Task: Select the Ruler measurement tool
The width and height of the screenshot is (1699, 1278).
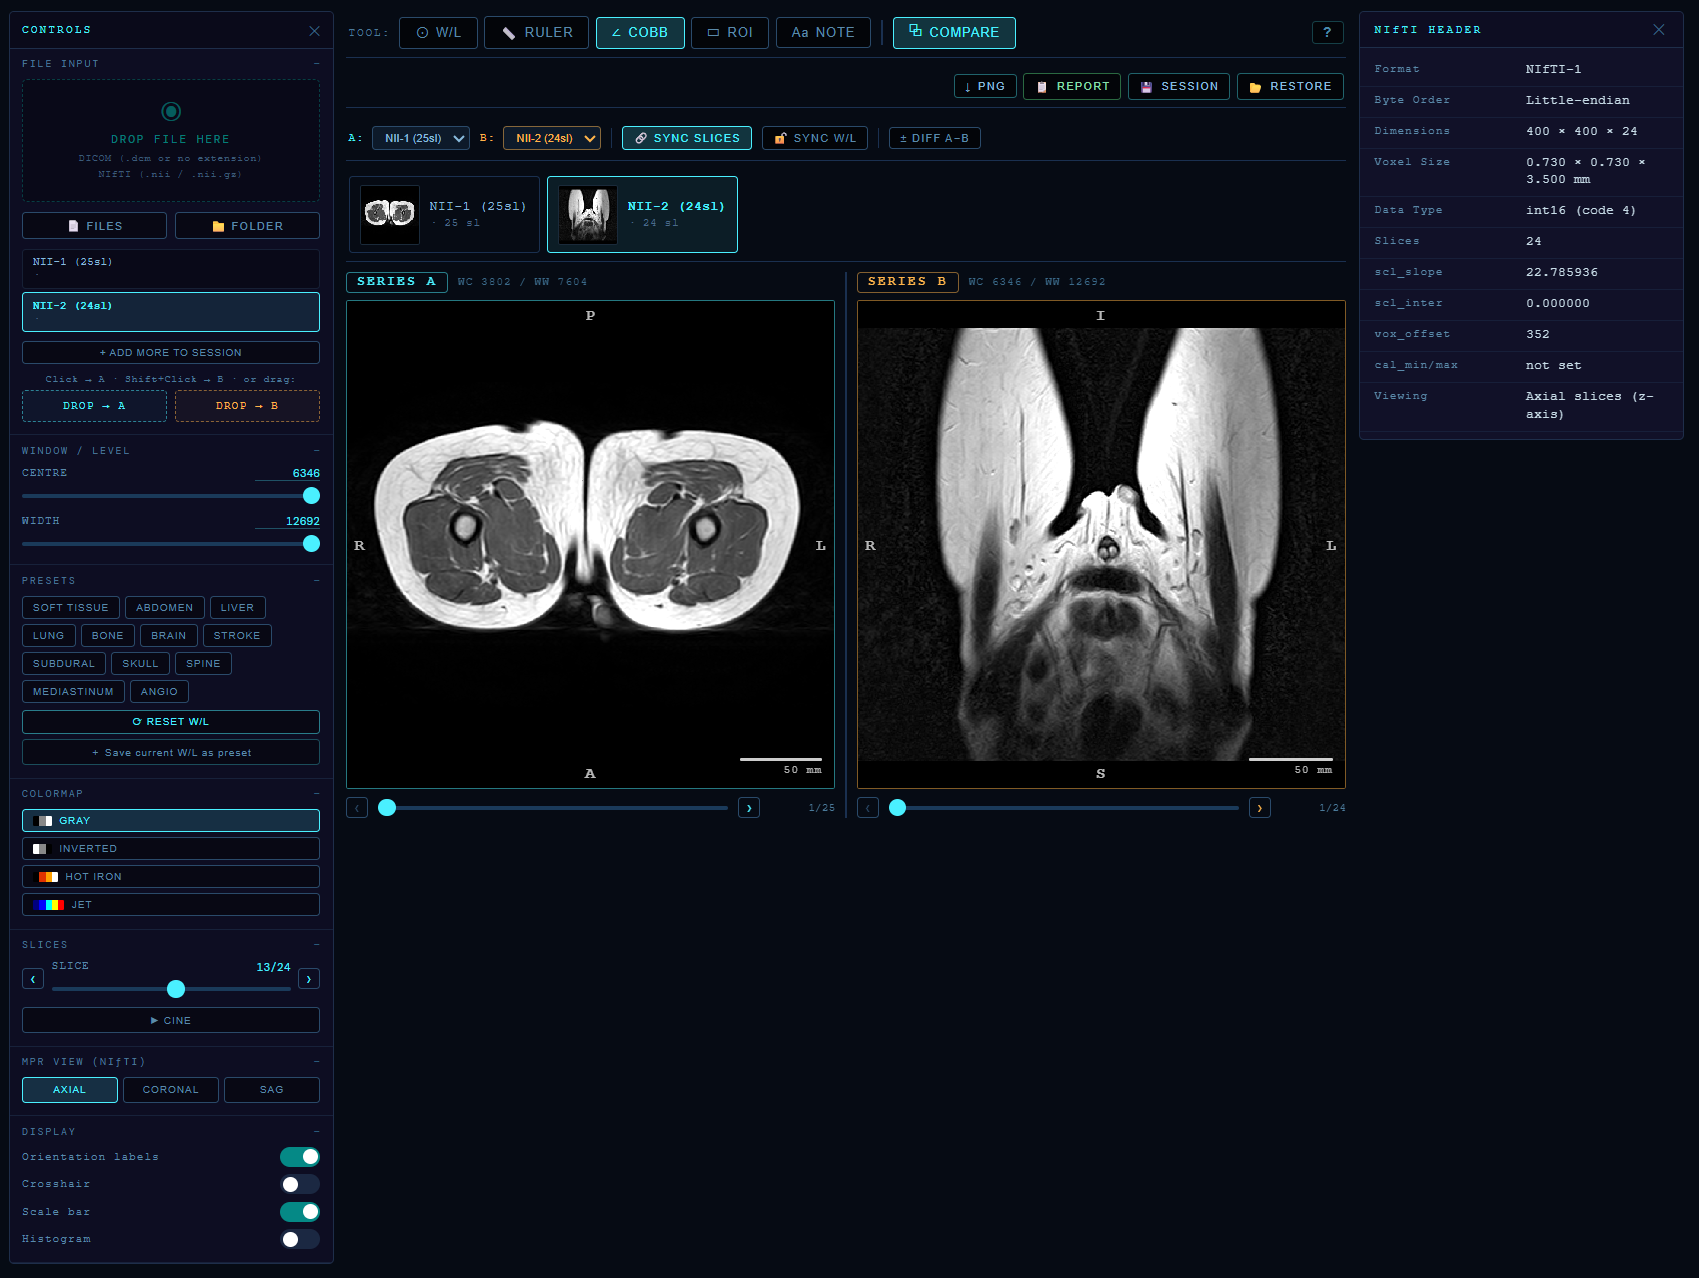Action: click(537, 33)
